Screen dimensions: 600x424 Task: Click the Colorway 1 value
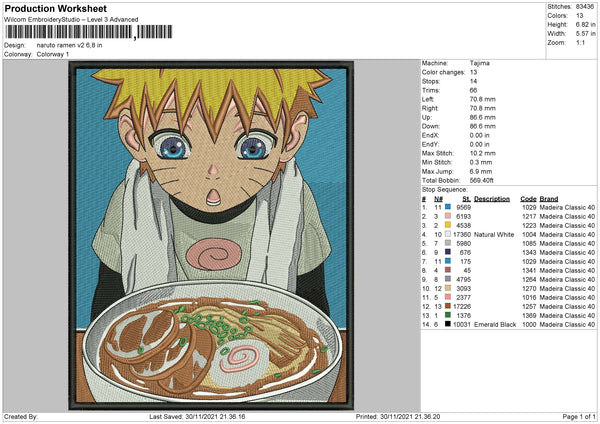[x=53, y=54]
